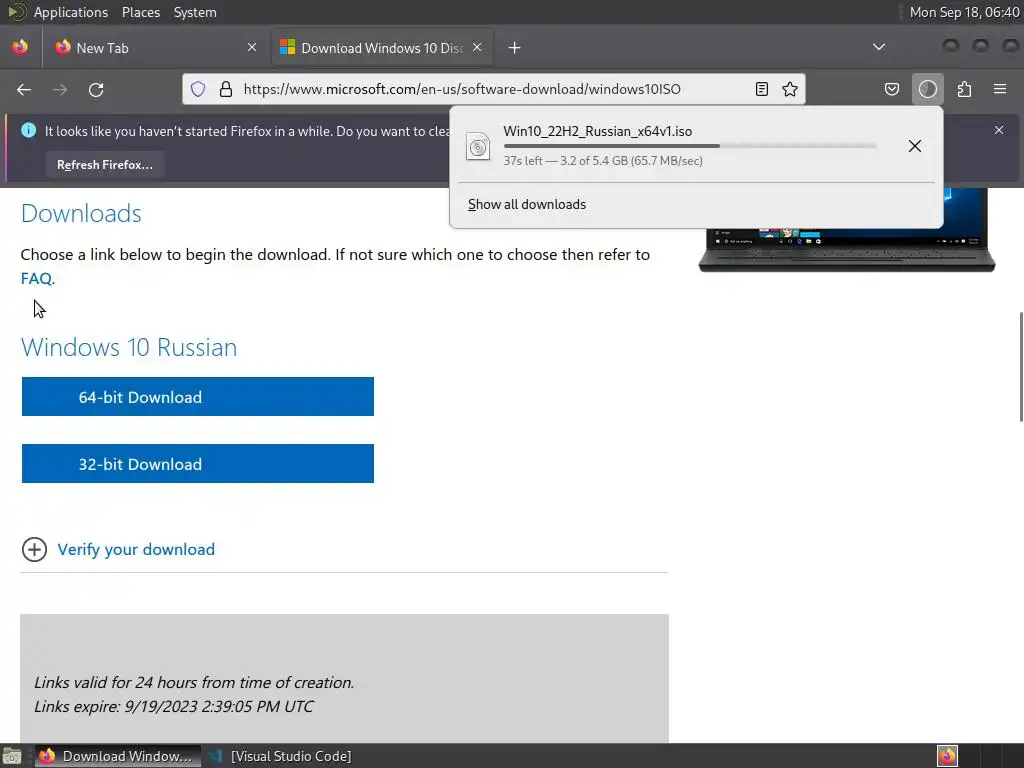
Task: Cancel the Win10 ISO download
Action: coord(915,146)
